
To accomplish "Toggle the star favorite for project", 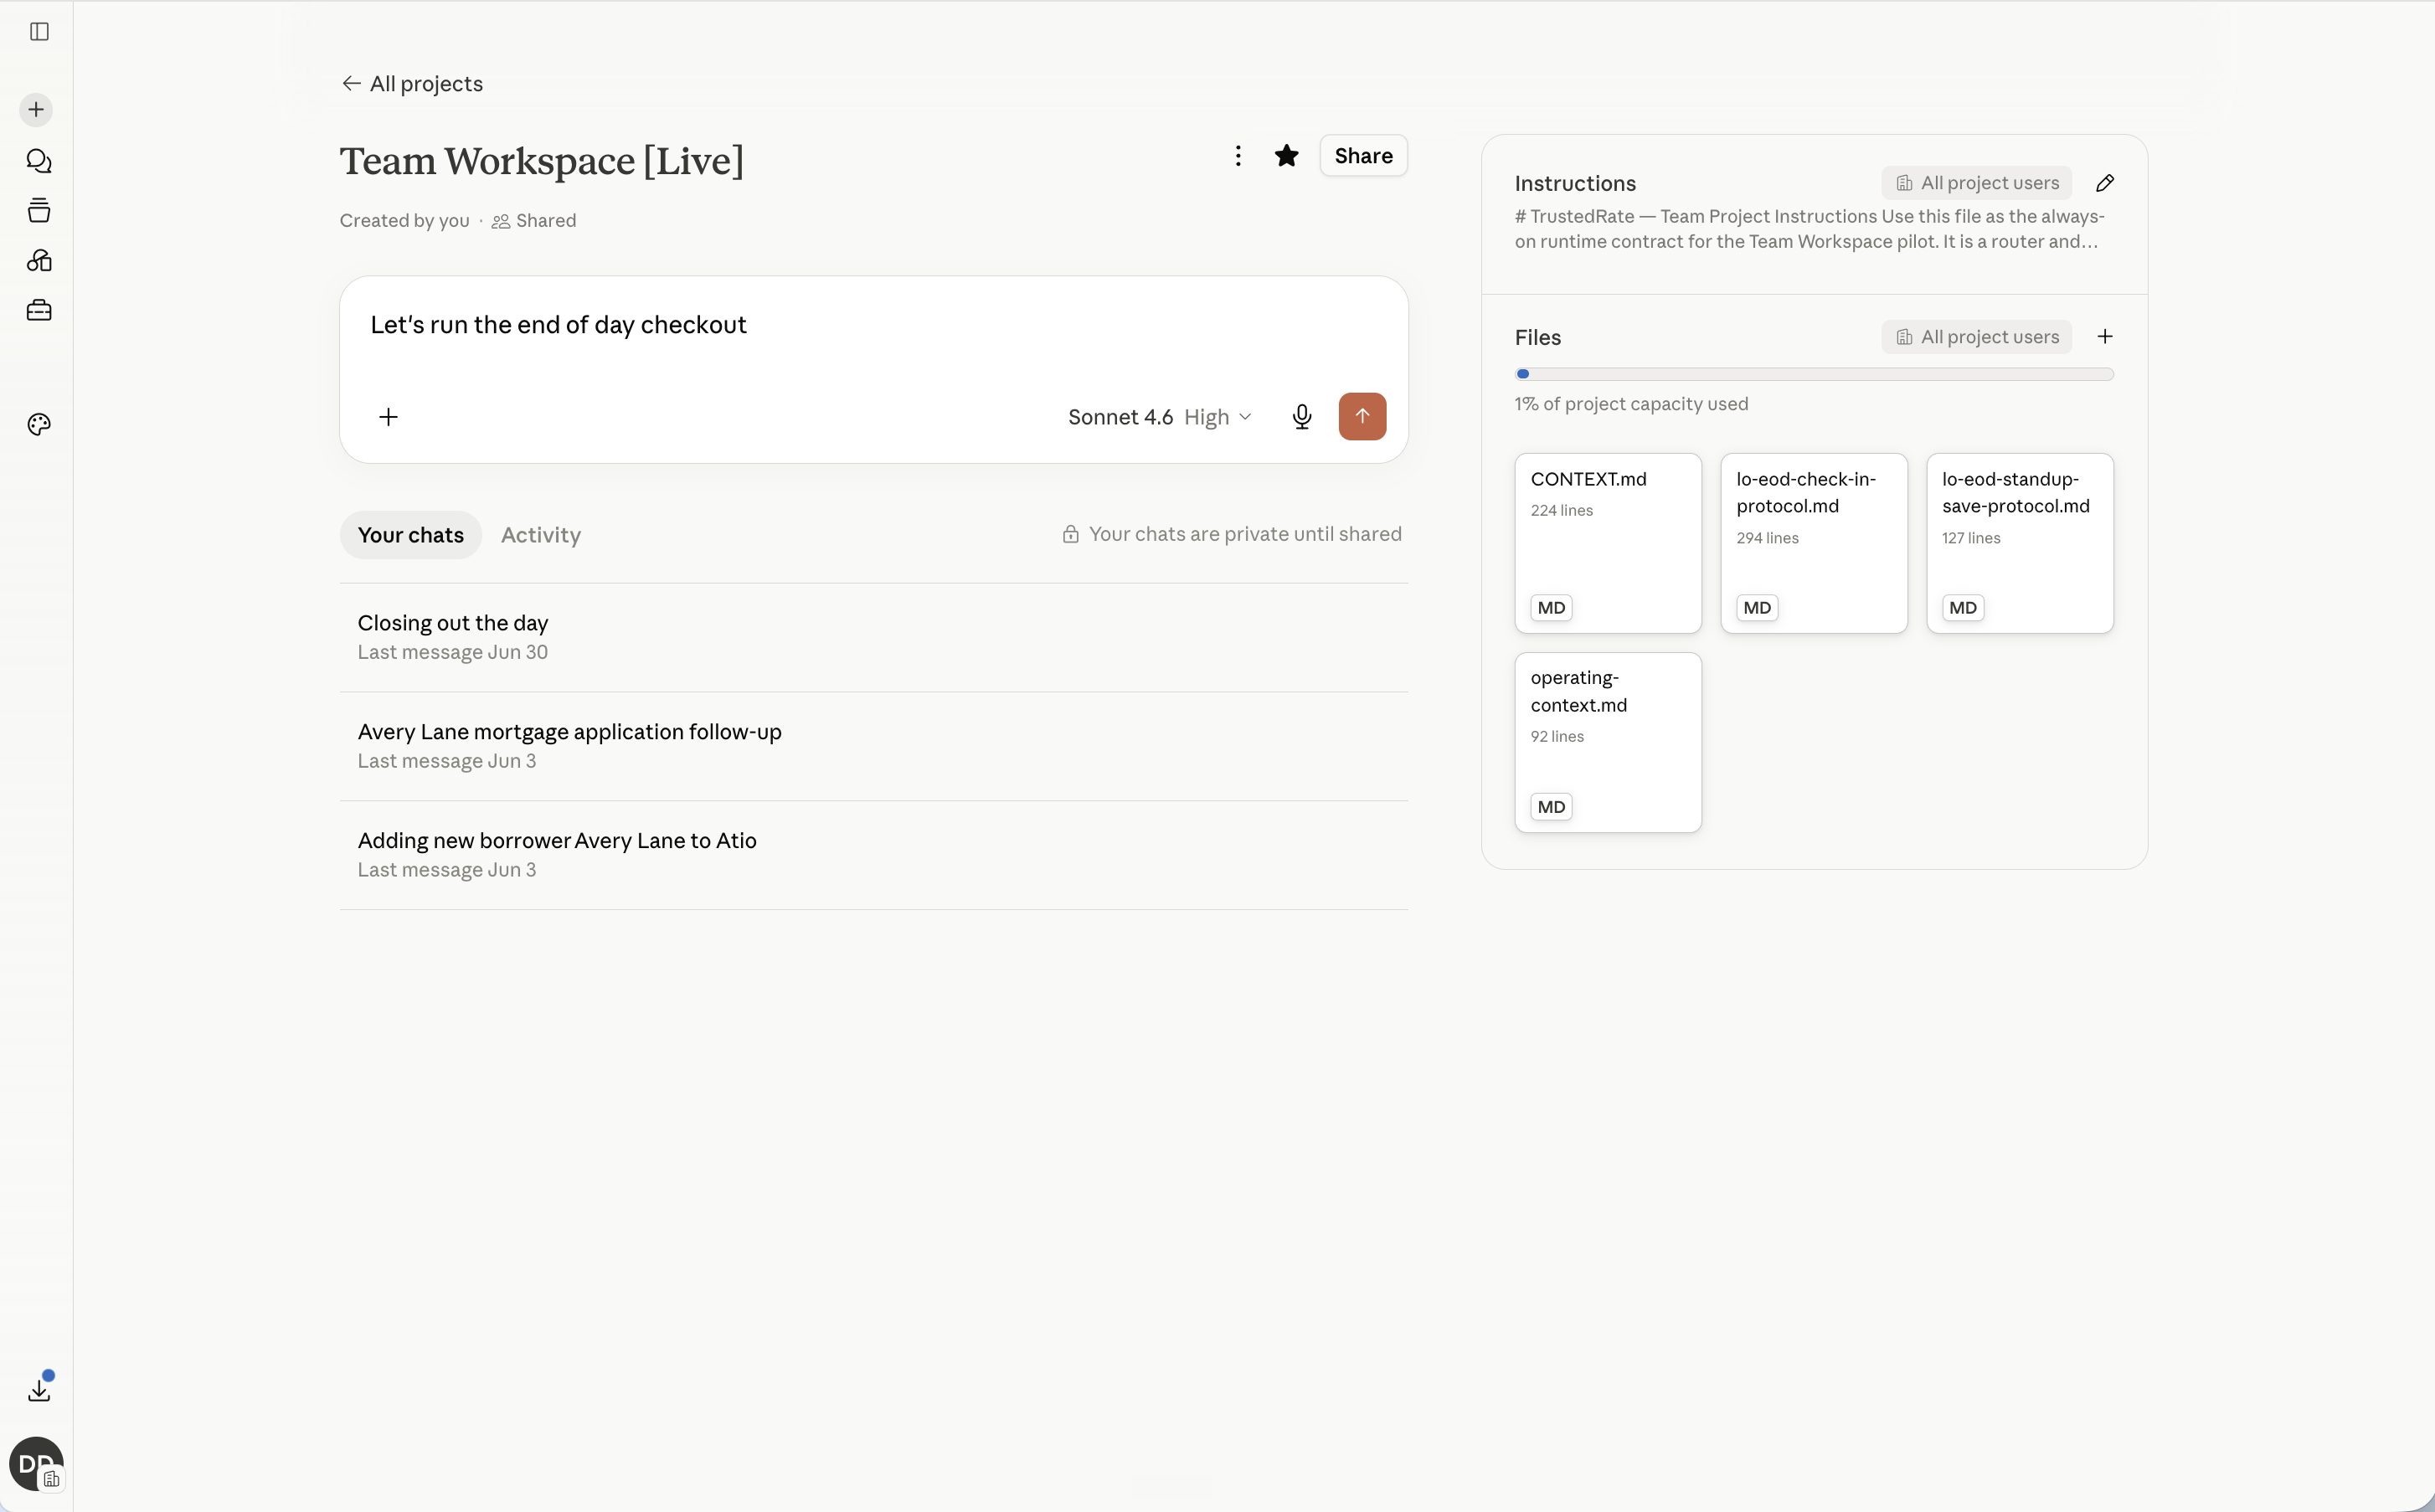I will click(x=1287, y=156).
